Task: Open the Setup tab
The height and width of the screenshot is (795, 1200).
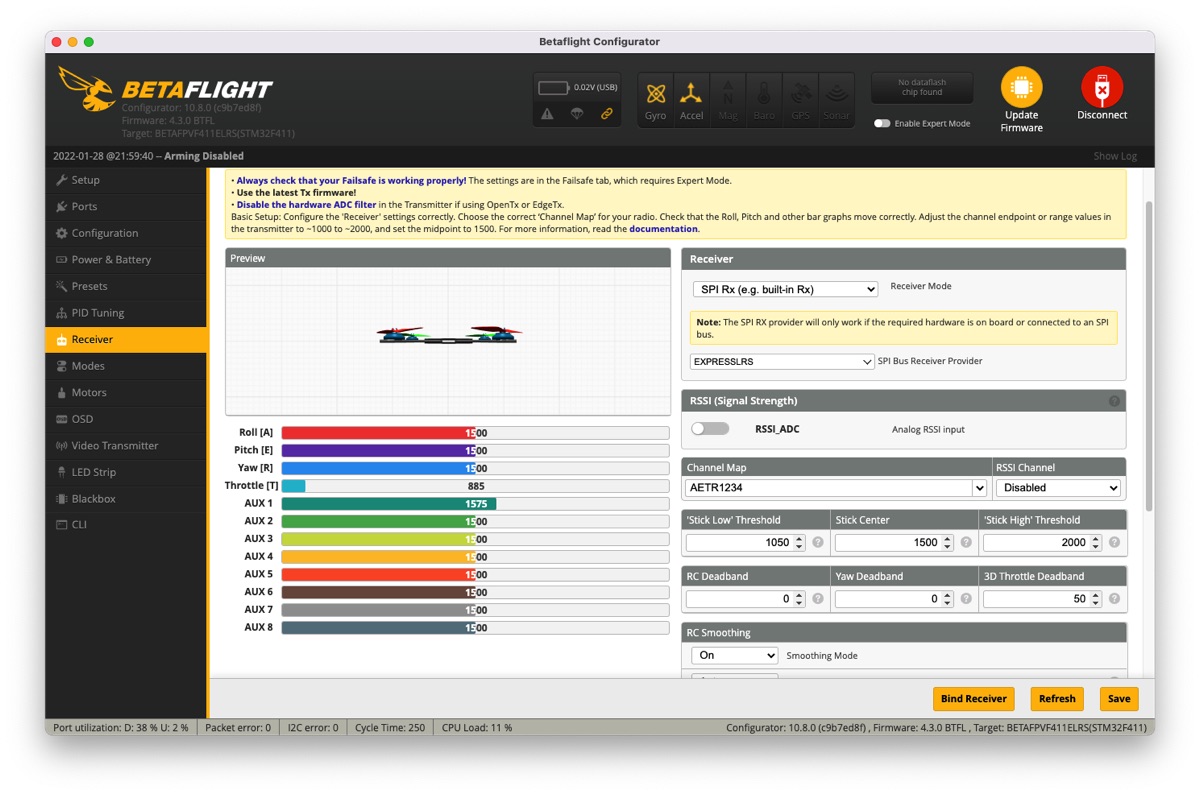Action: (x=126, y=180)
